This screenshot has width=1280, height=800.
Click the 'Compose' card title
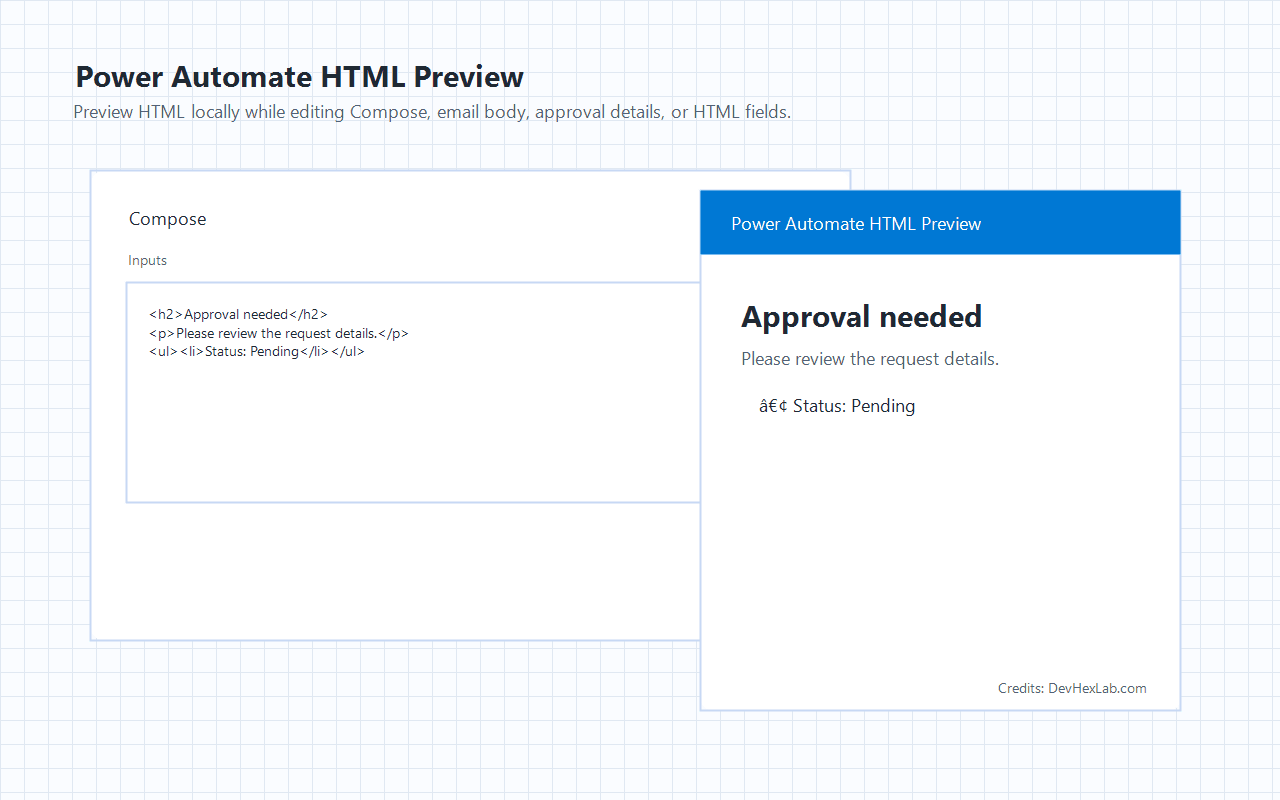168,219
